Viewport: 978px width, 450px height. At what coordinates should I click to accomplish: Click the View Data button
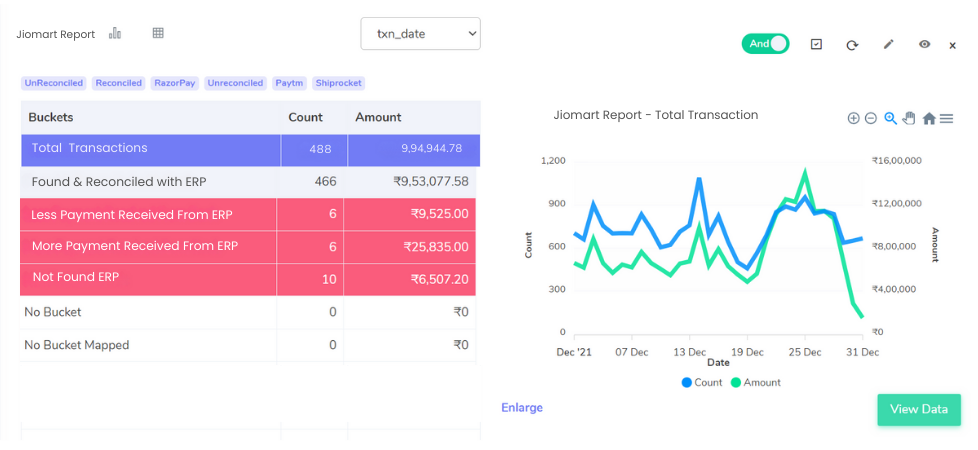[x=919, y=409]
